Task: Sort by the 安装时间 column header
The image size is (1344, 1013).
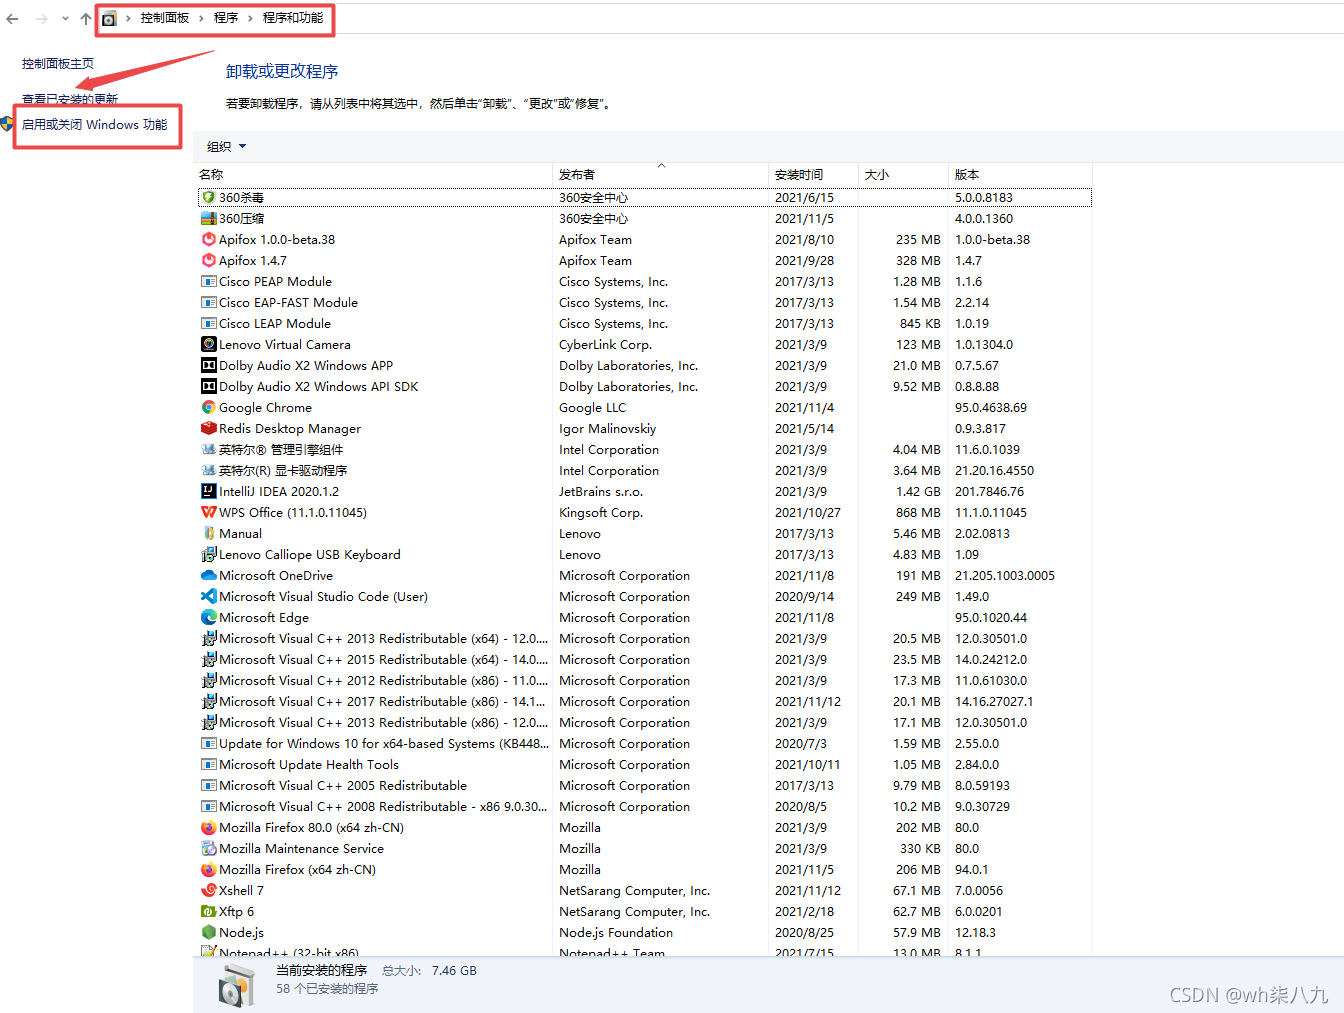Action: click(813, 174)
